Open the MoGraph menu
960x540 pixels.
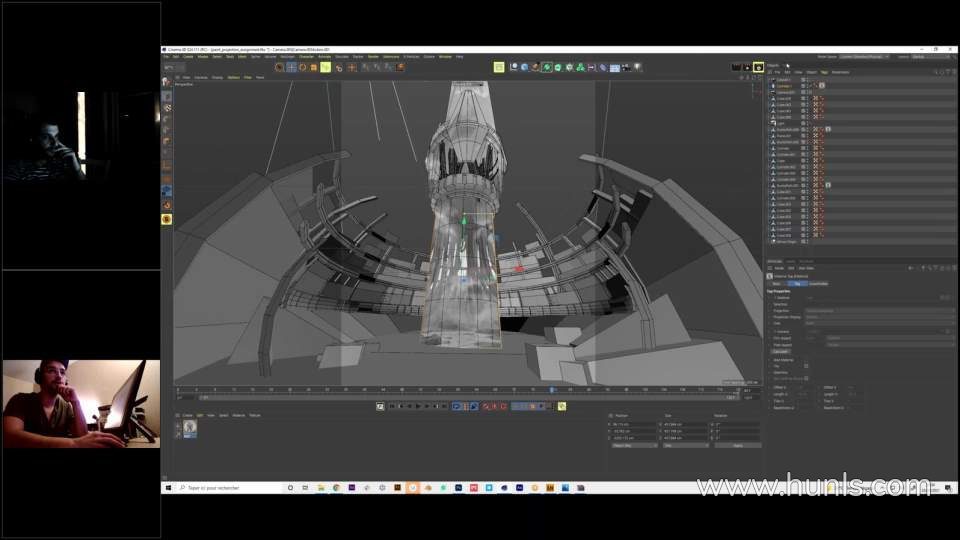point(287,57)
